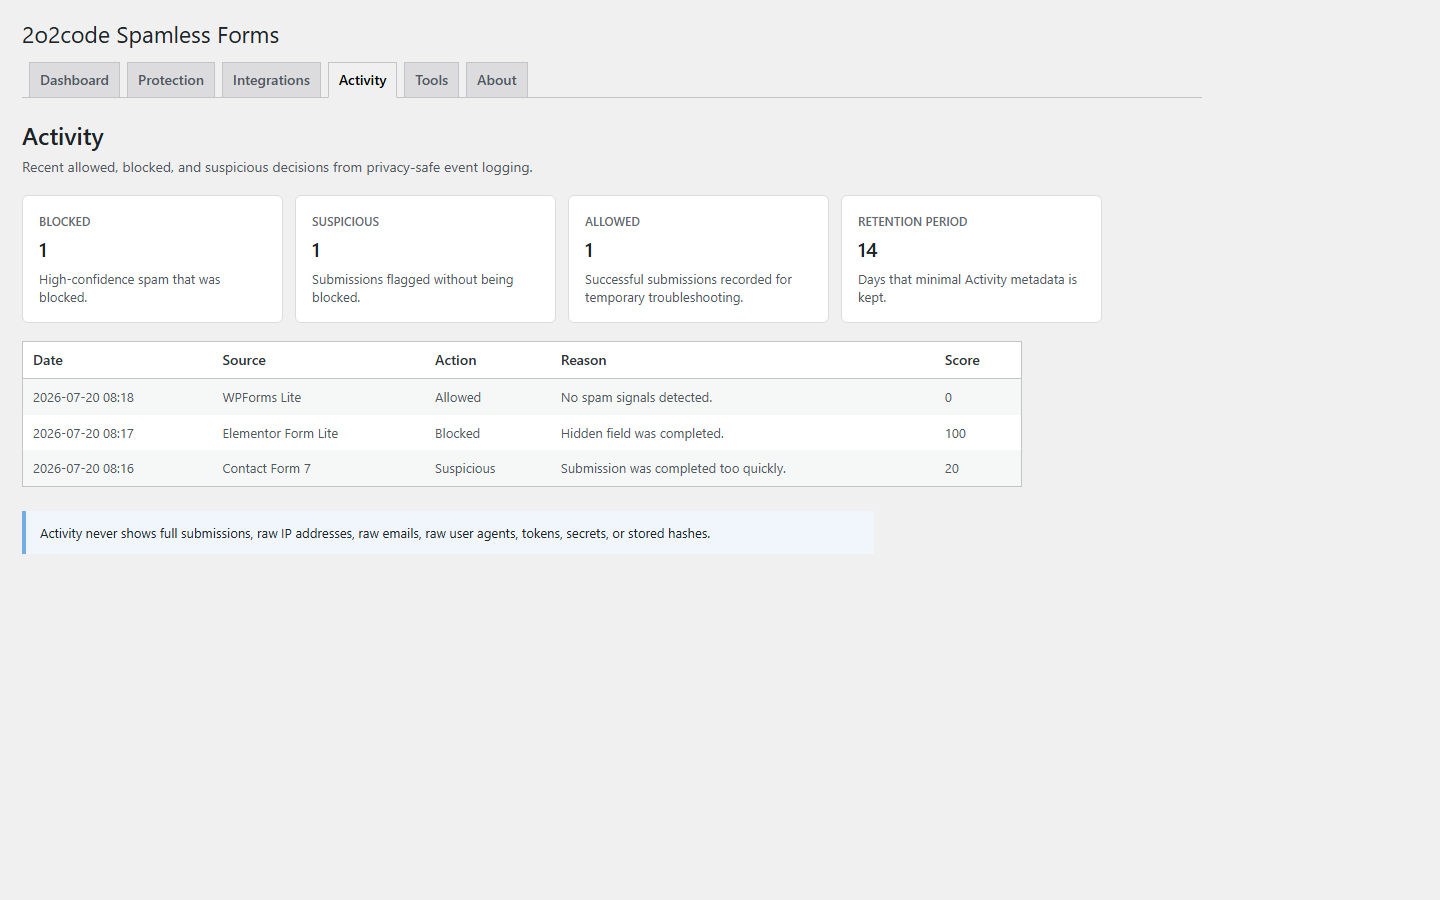Click the Retention Period card

(x=971, y=259)
